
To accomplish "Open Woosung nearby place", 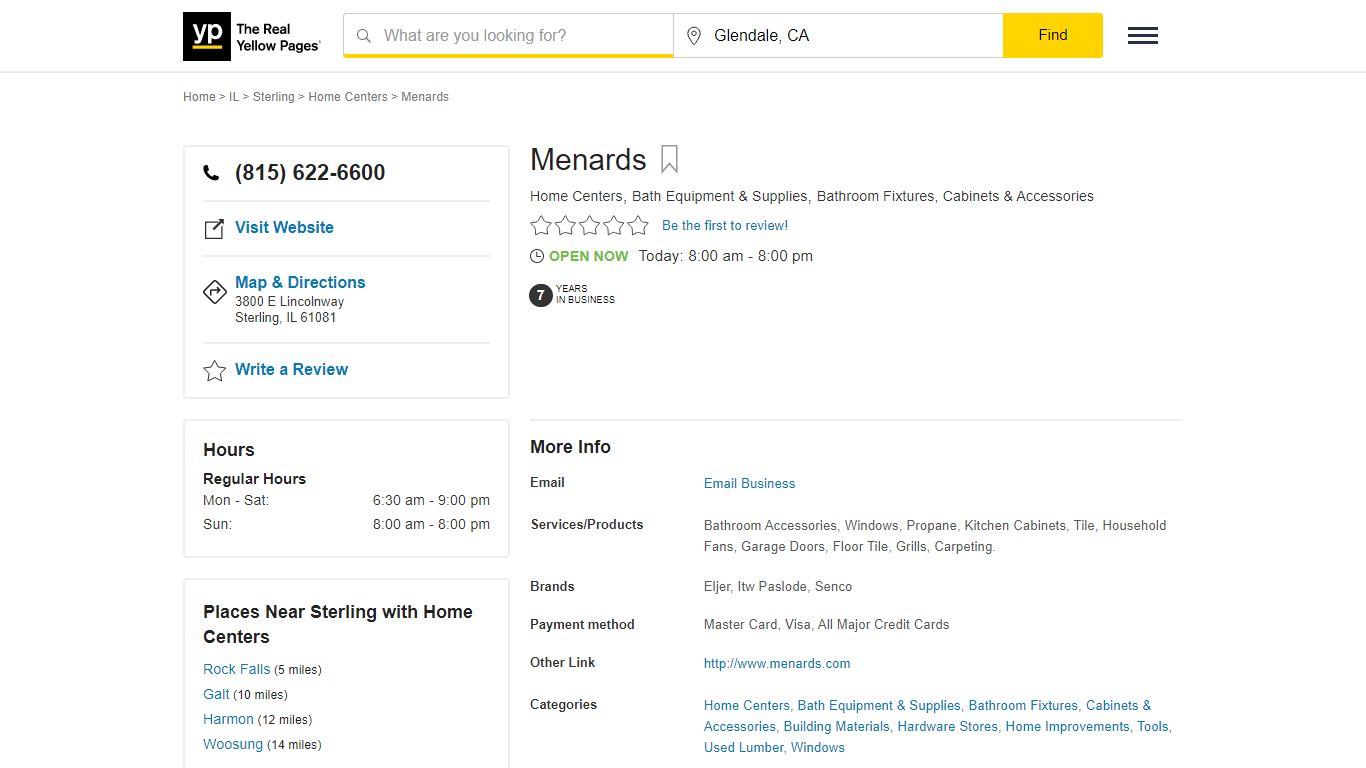I will [233, 744].
